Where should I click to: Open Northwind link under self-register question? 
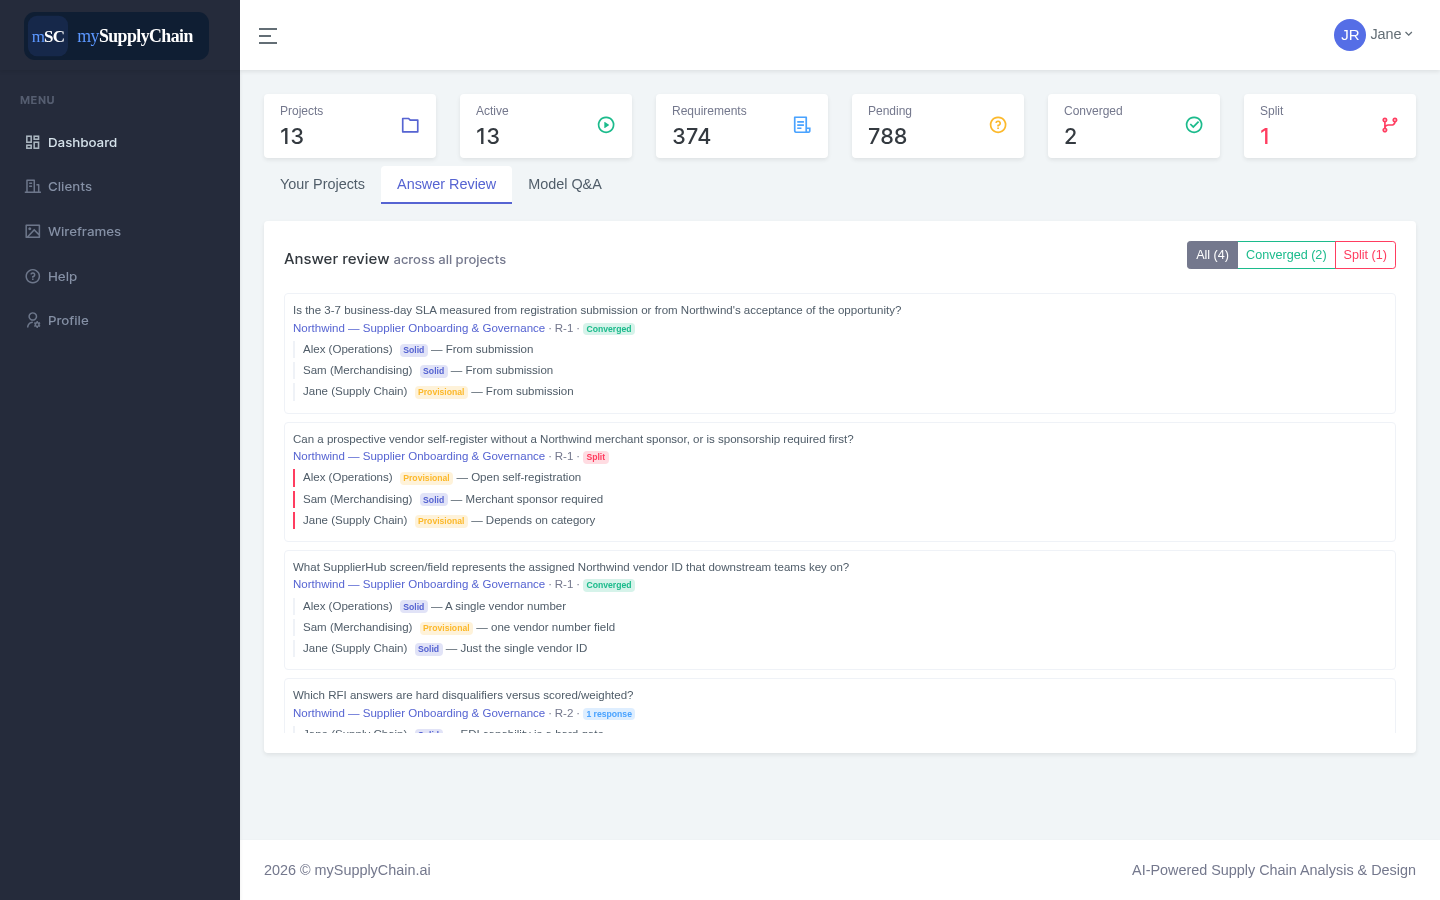(419, 456)
